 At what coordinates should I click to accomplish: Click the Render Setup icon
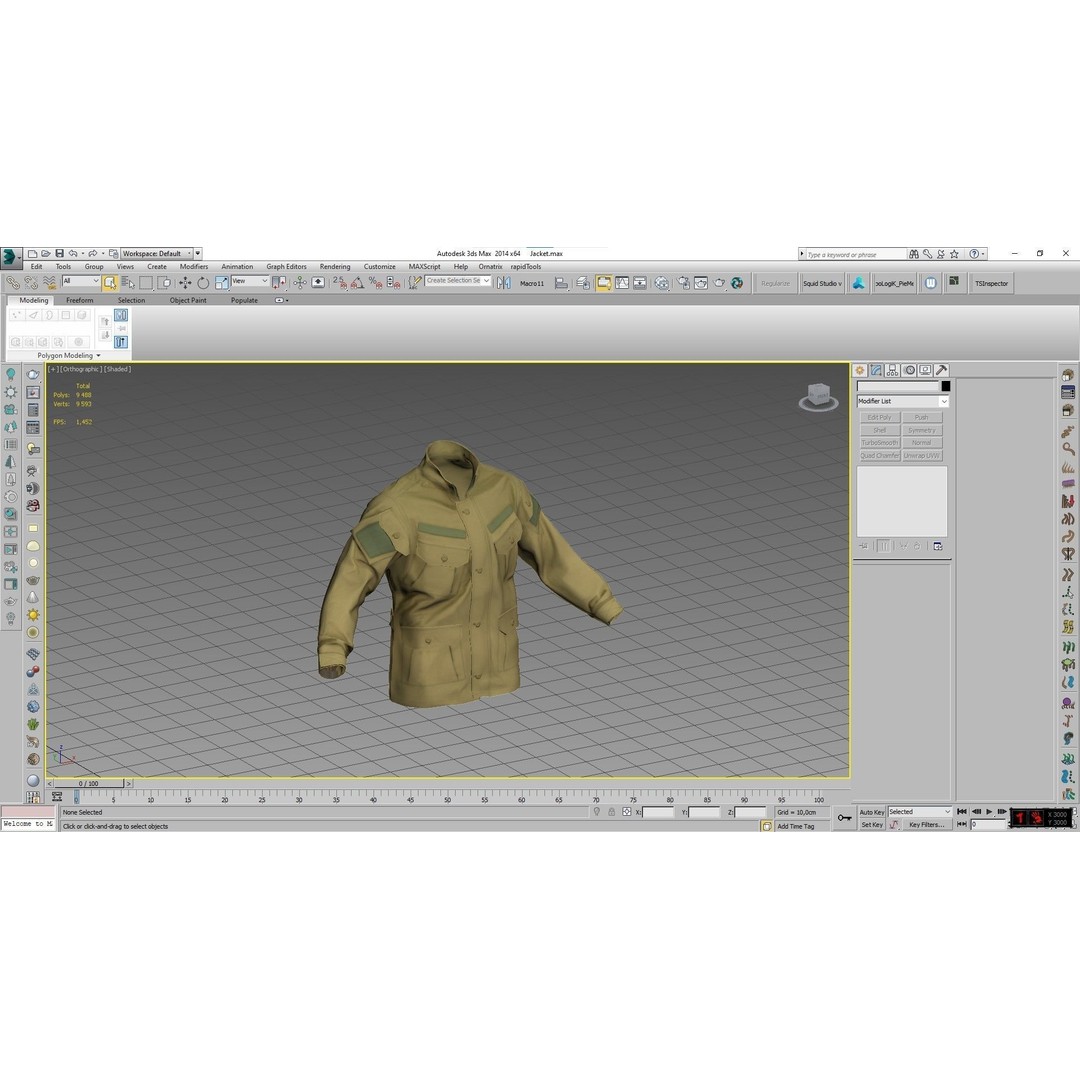683,282
